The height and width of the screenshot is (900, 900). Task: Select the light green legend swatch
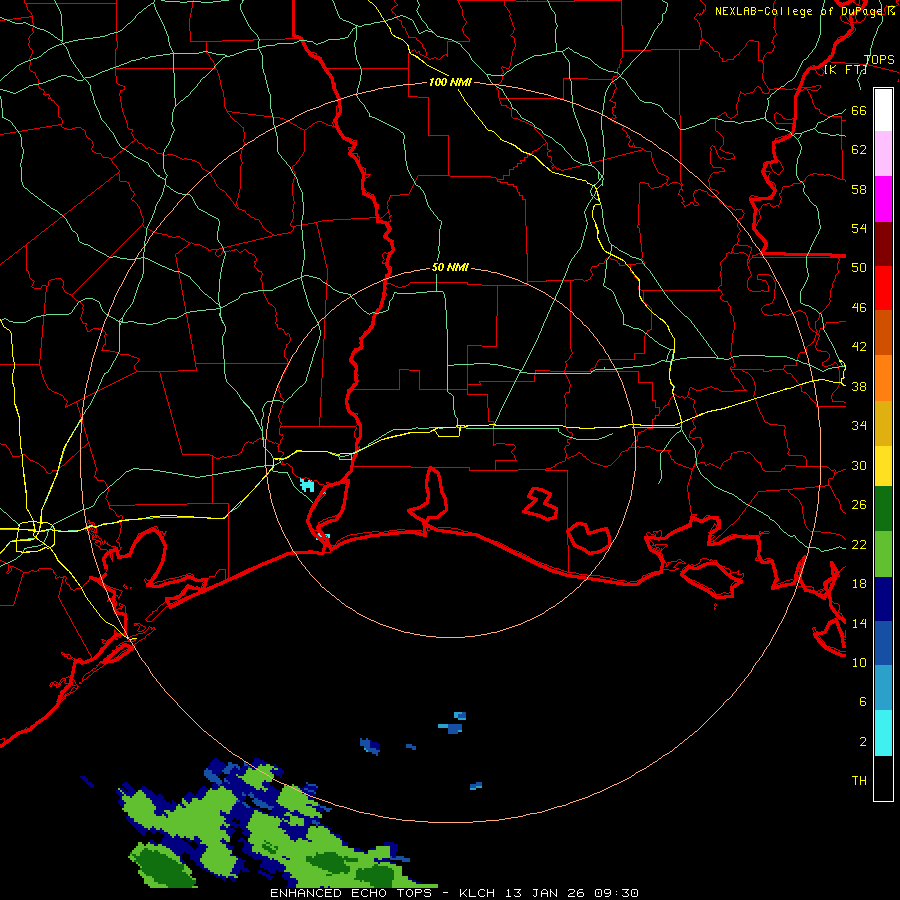pos(883,554)
